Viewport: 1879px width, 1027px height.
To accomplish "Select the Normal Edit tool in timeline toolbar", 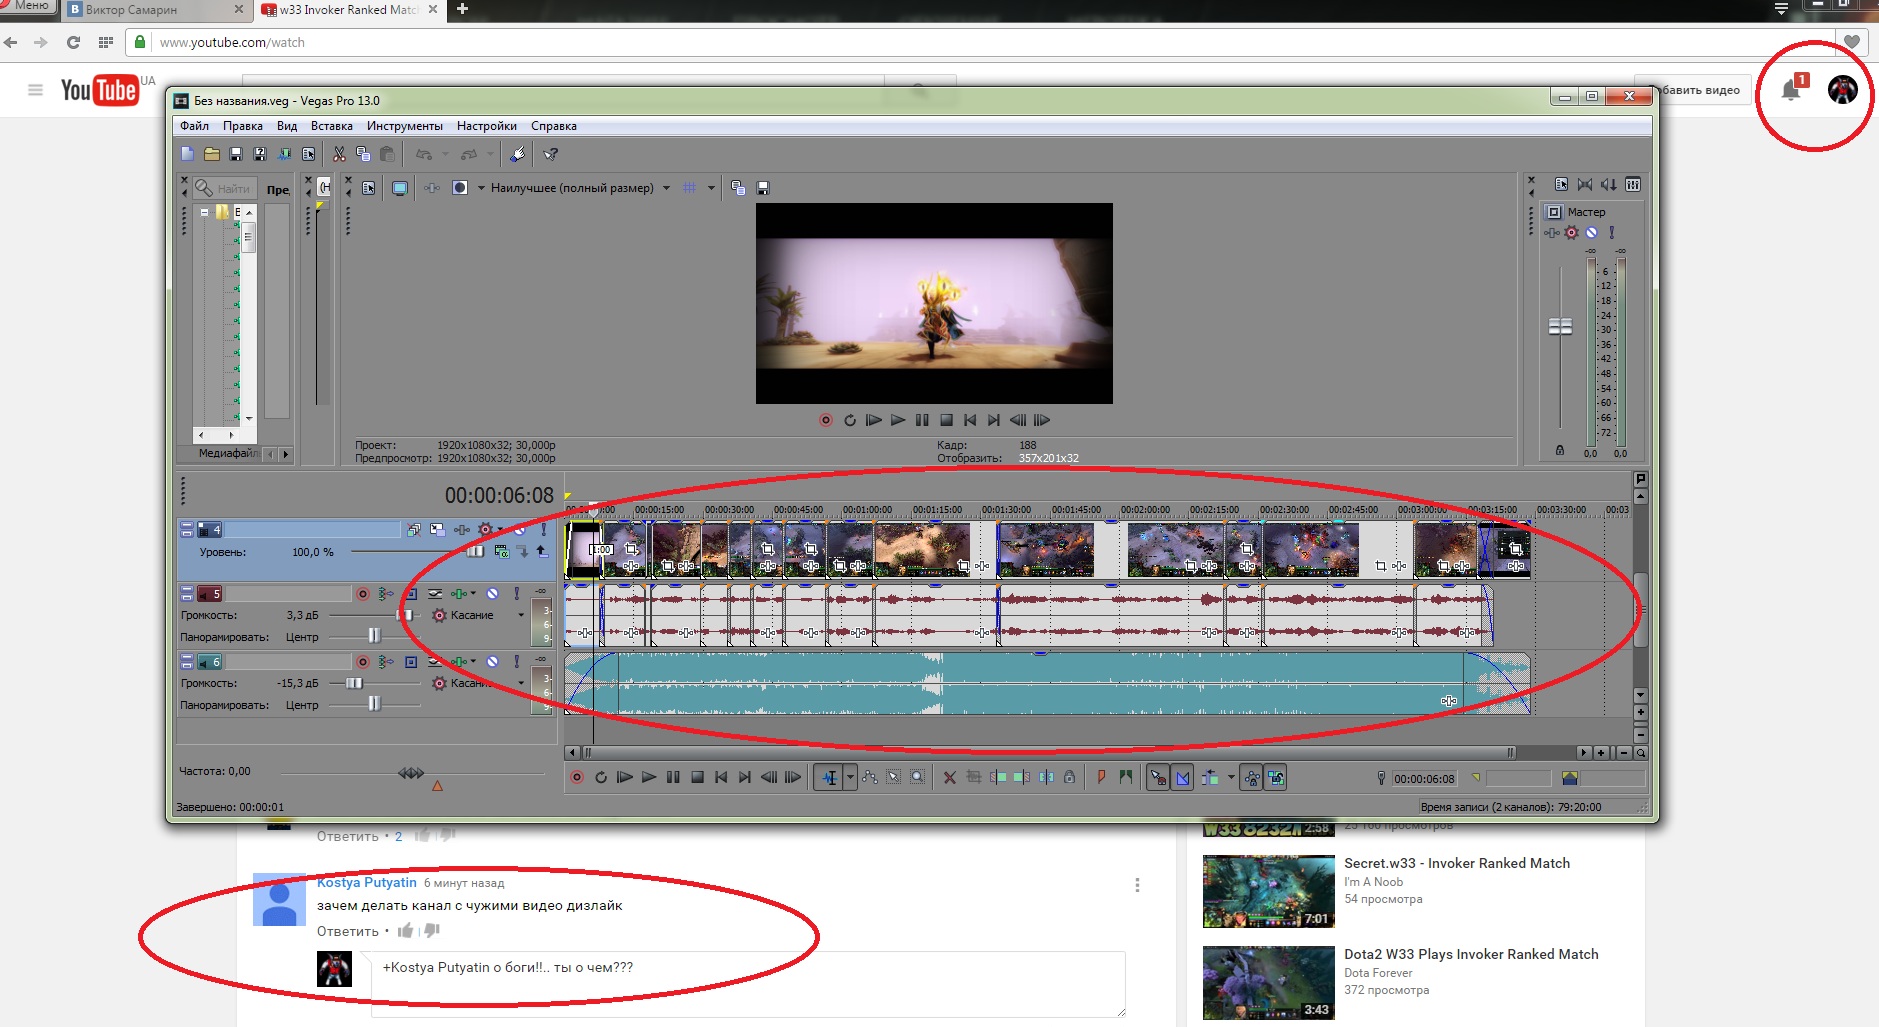I will coord(830,777).
